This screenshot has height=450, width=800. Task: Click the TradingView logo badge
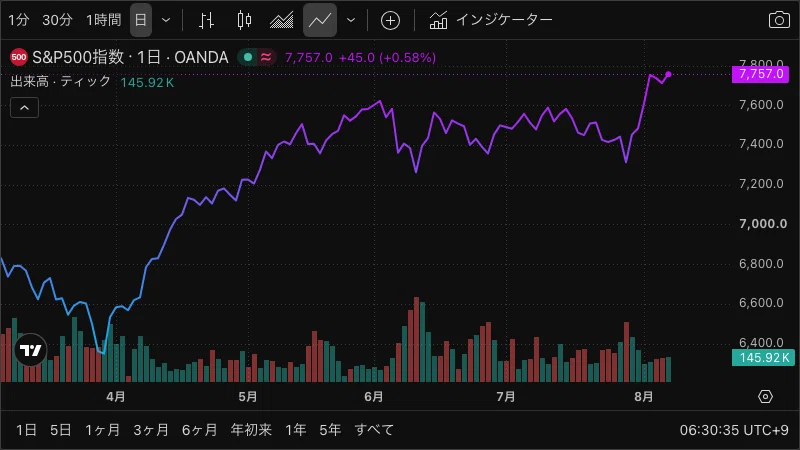pyautogui.click(x=30, y=350)
